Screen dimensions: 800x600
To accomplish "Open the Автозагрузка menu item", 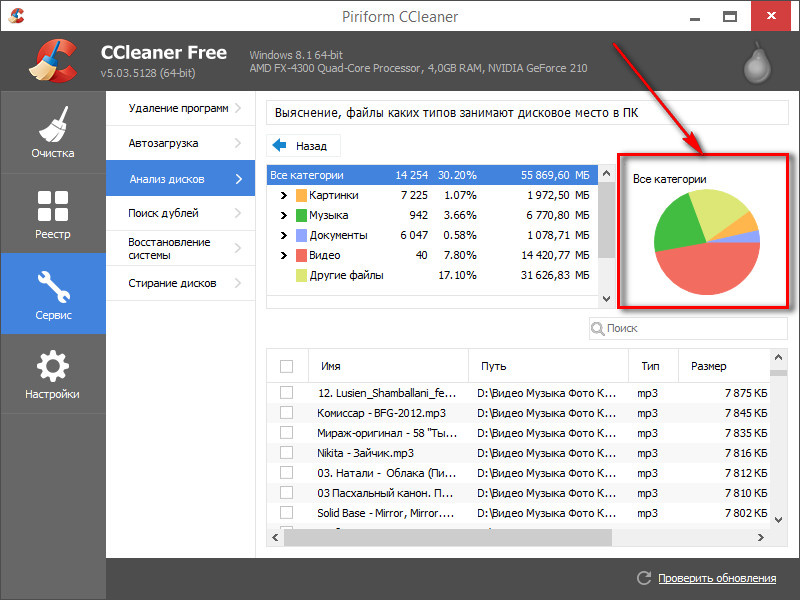I will click(x=180, y=143).
